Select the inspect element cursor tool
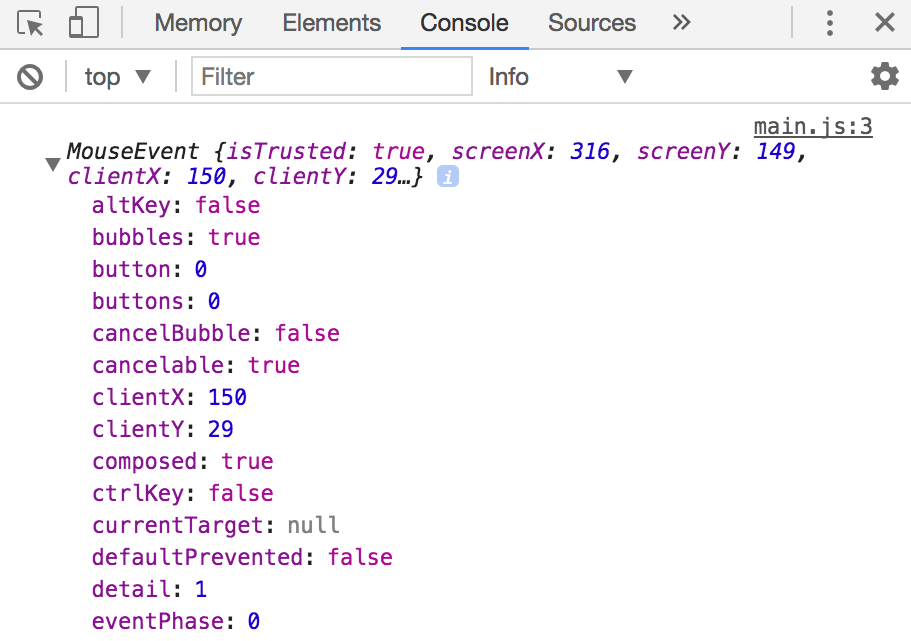Screen dimensions: 911x641 pos(28,23)
